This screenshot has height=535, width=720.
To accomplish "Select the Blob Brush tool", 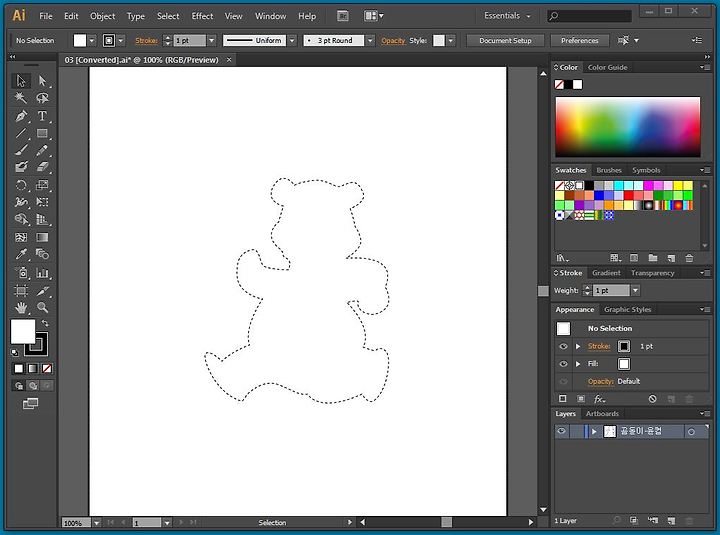I will pos(21,167).
